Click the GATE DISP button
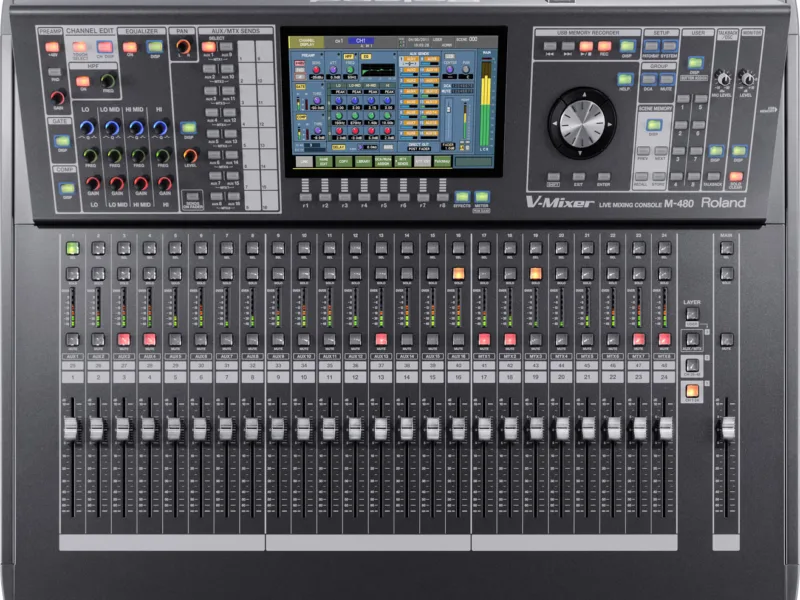This screenshot has width=800, height=600. (62, 141)
